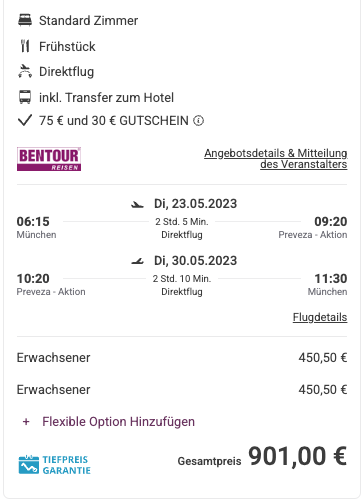Click the Gesamtpreis 901,00 € amount

click(298, 456)
